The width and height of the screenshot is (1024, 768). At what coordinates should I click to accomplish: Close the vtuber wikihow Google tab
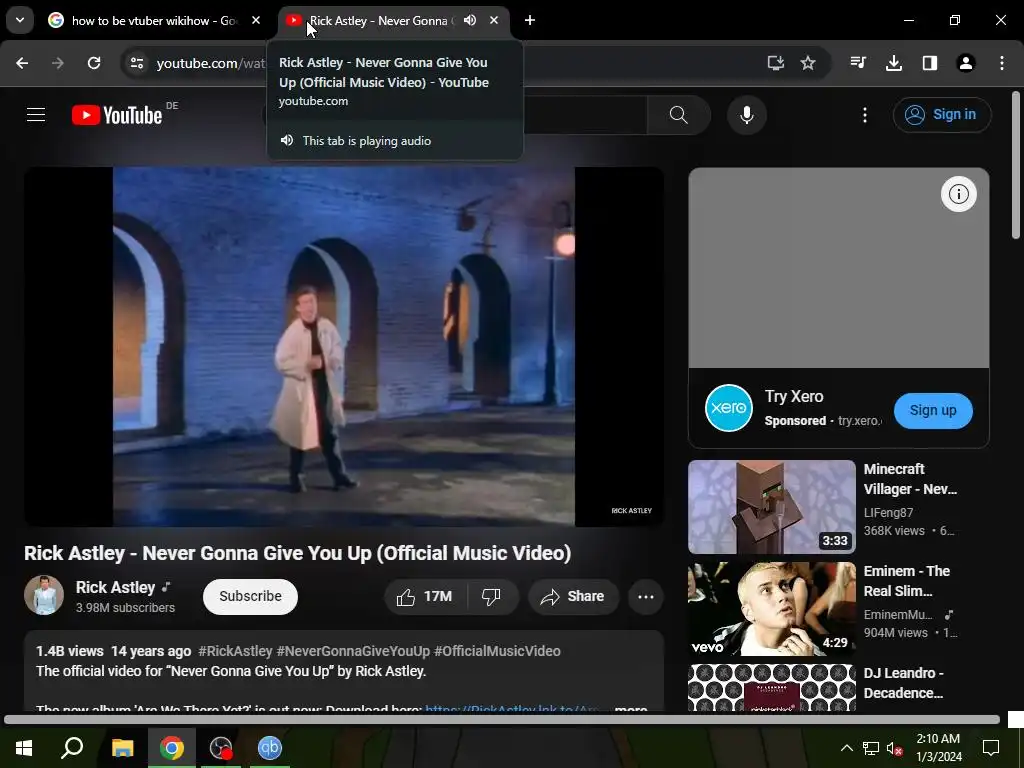point(256,20)
